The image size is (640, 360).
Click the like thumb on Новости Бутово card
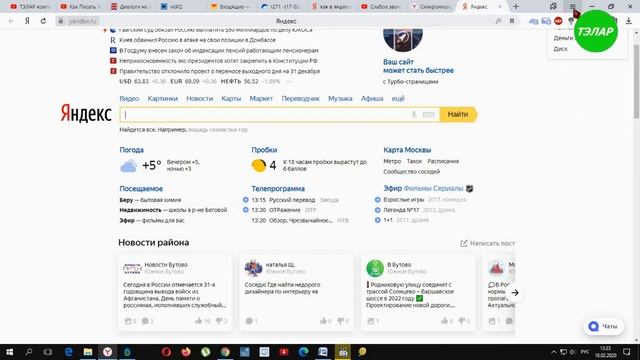[x=199, y=321]
